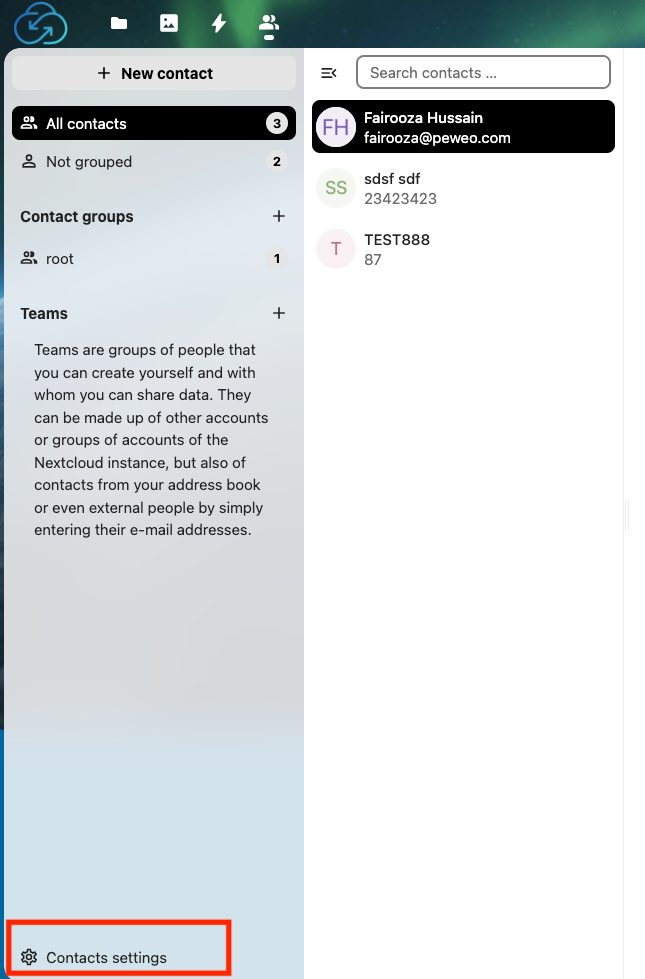The height and width of the screenshot is (979, 645).
Task: Open the Photos app icon
Action: (168, 23)
